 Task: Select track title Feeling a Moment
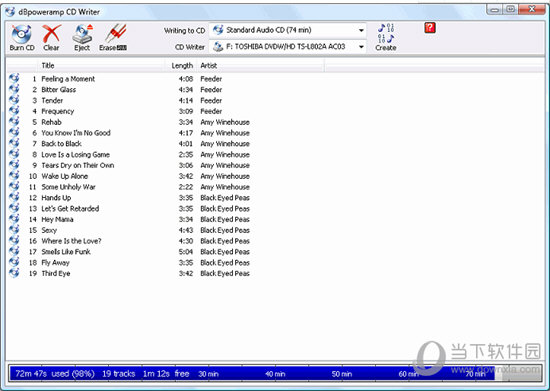[x=68, y=79]
